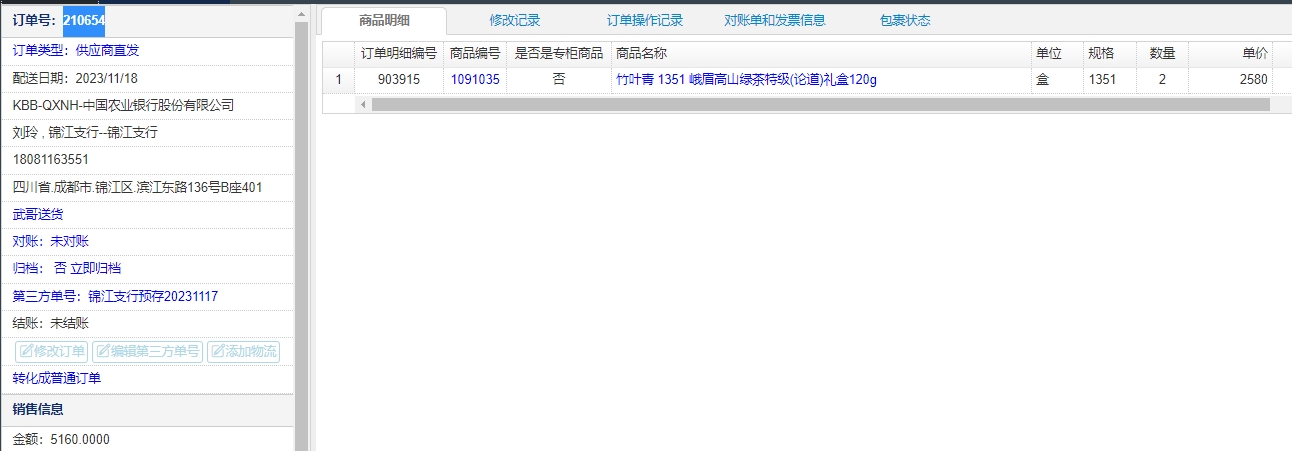The height and width of the screenshot is (451, 1292).
Task: Click the KBB-QXNH-中国农业银行股份有限公司 text
Action: (x=123, y=105)
